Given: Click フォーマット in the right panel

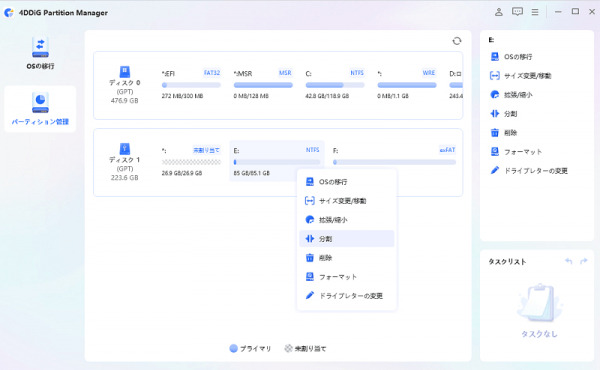Looking at the screenshot, I should [516, 152].
